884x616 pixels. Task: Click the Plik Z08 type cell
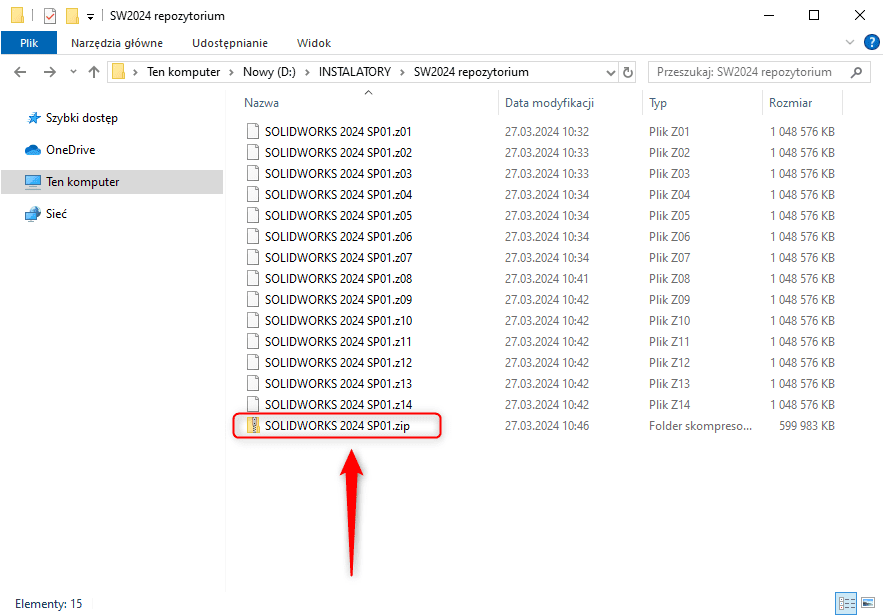(669, 278)
